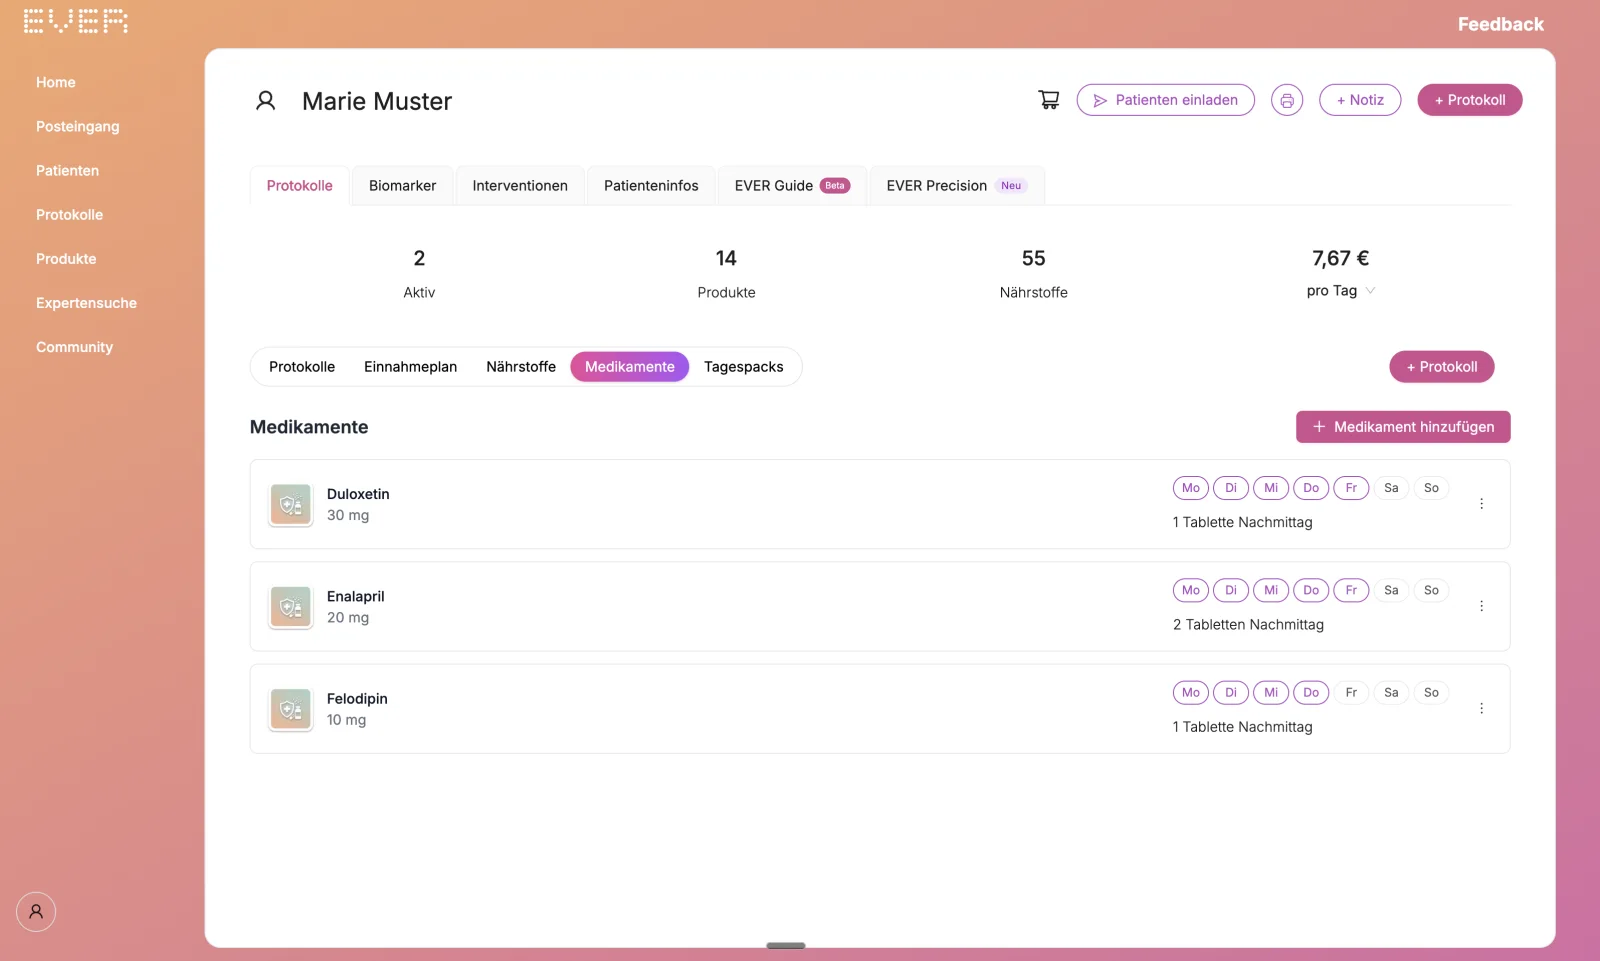Open the Feedback link
1600x961 pixels.
click(1500, 24)
